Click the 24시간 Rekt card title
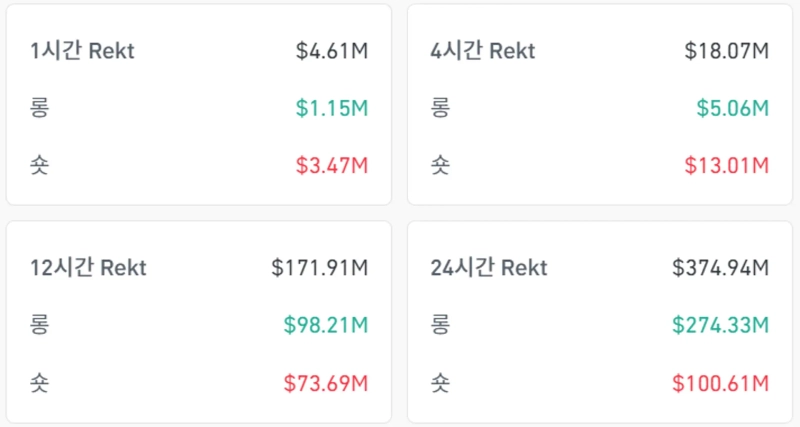 pyautogui.click(x=489, y=268)
